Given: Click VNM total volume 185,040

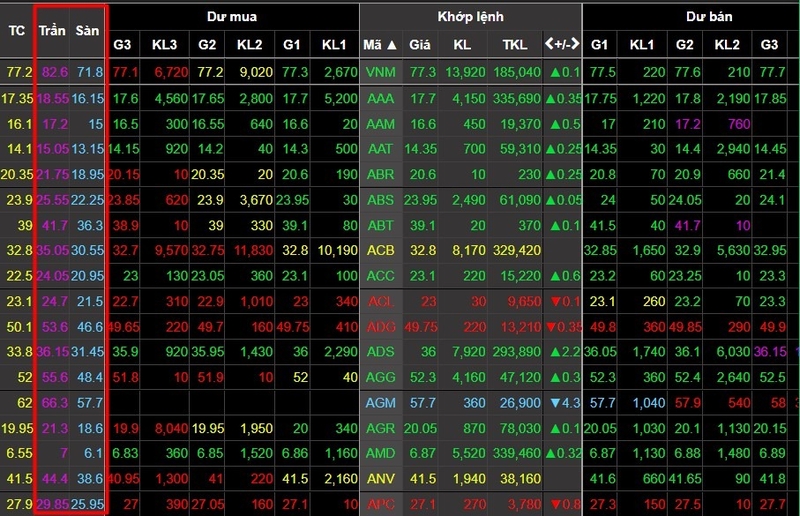Looking at the screenshot, I should [x=517, y=72].
